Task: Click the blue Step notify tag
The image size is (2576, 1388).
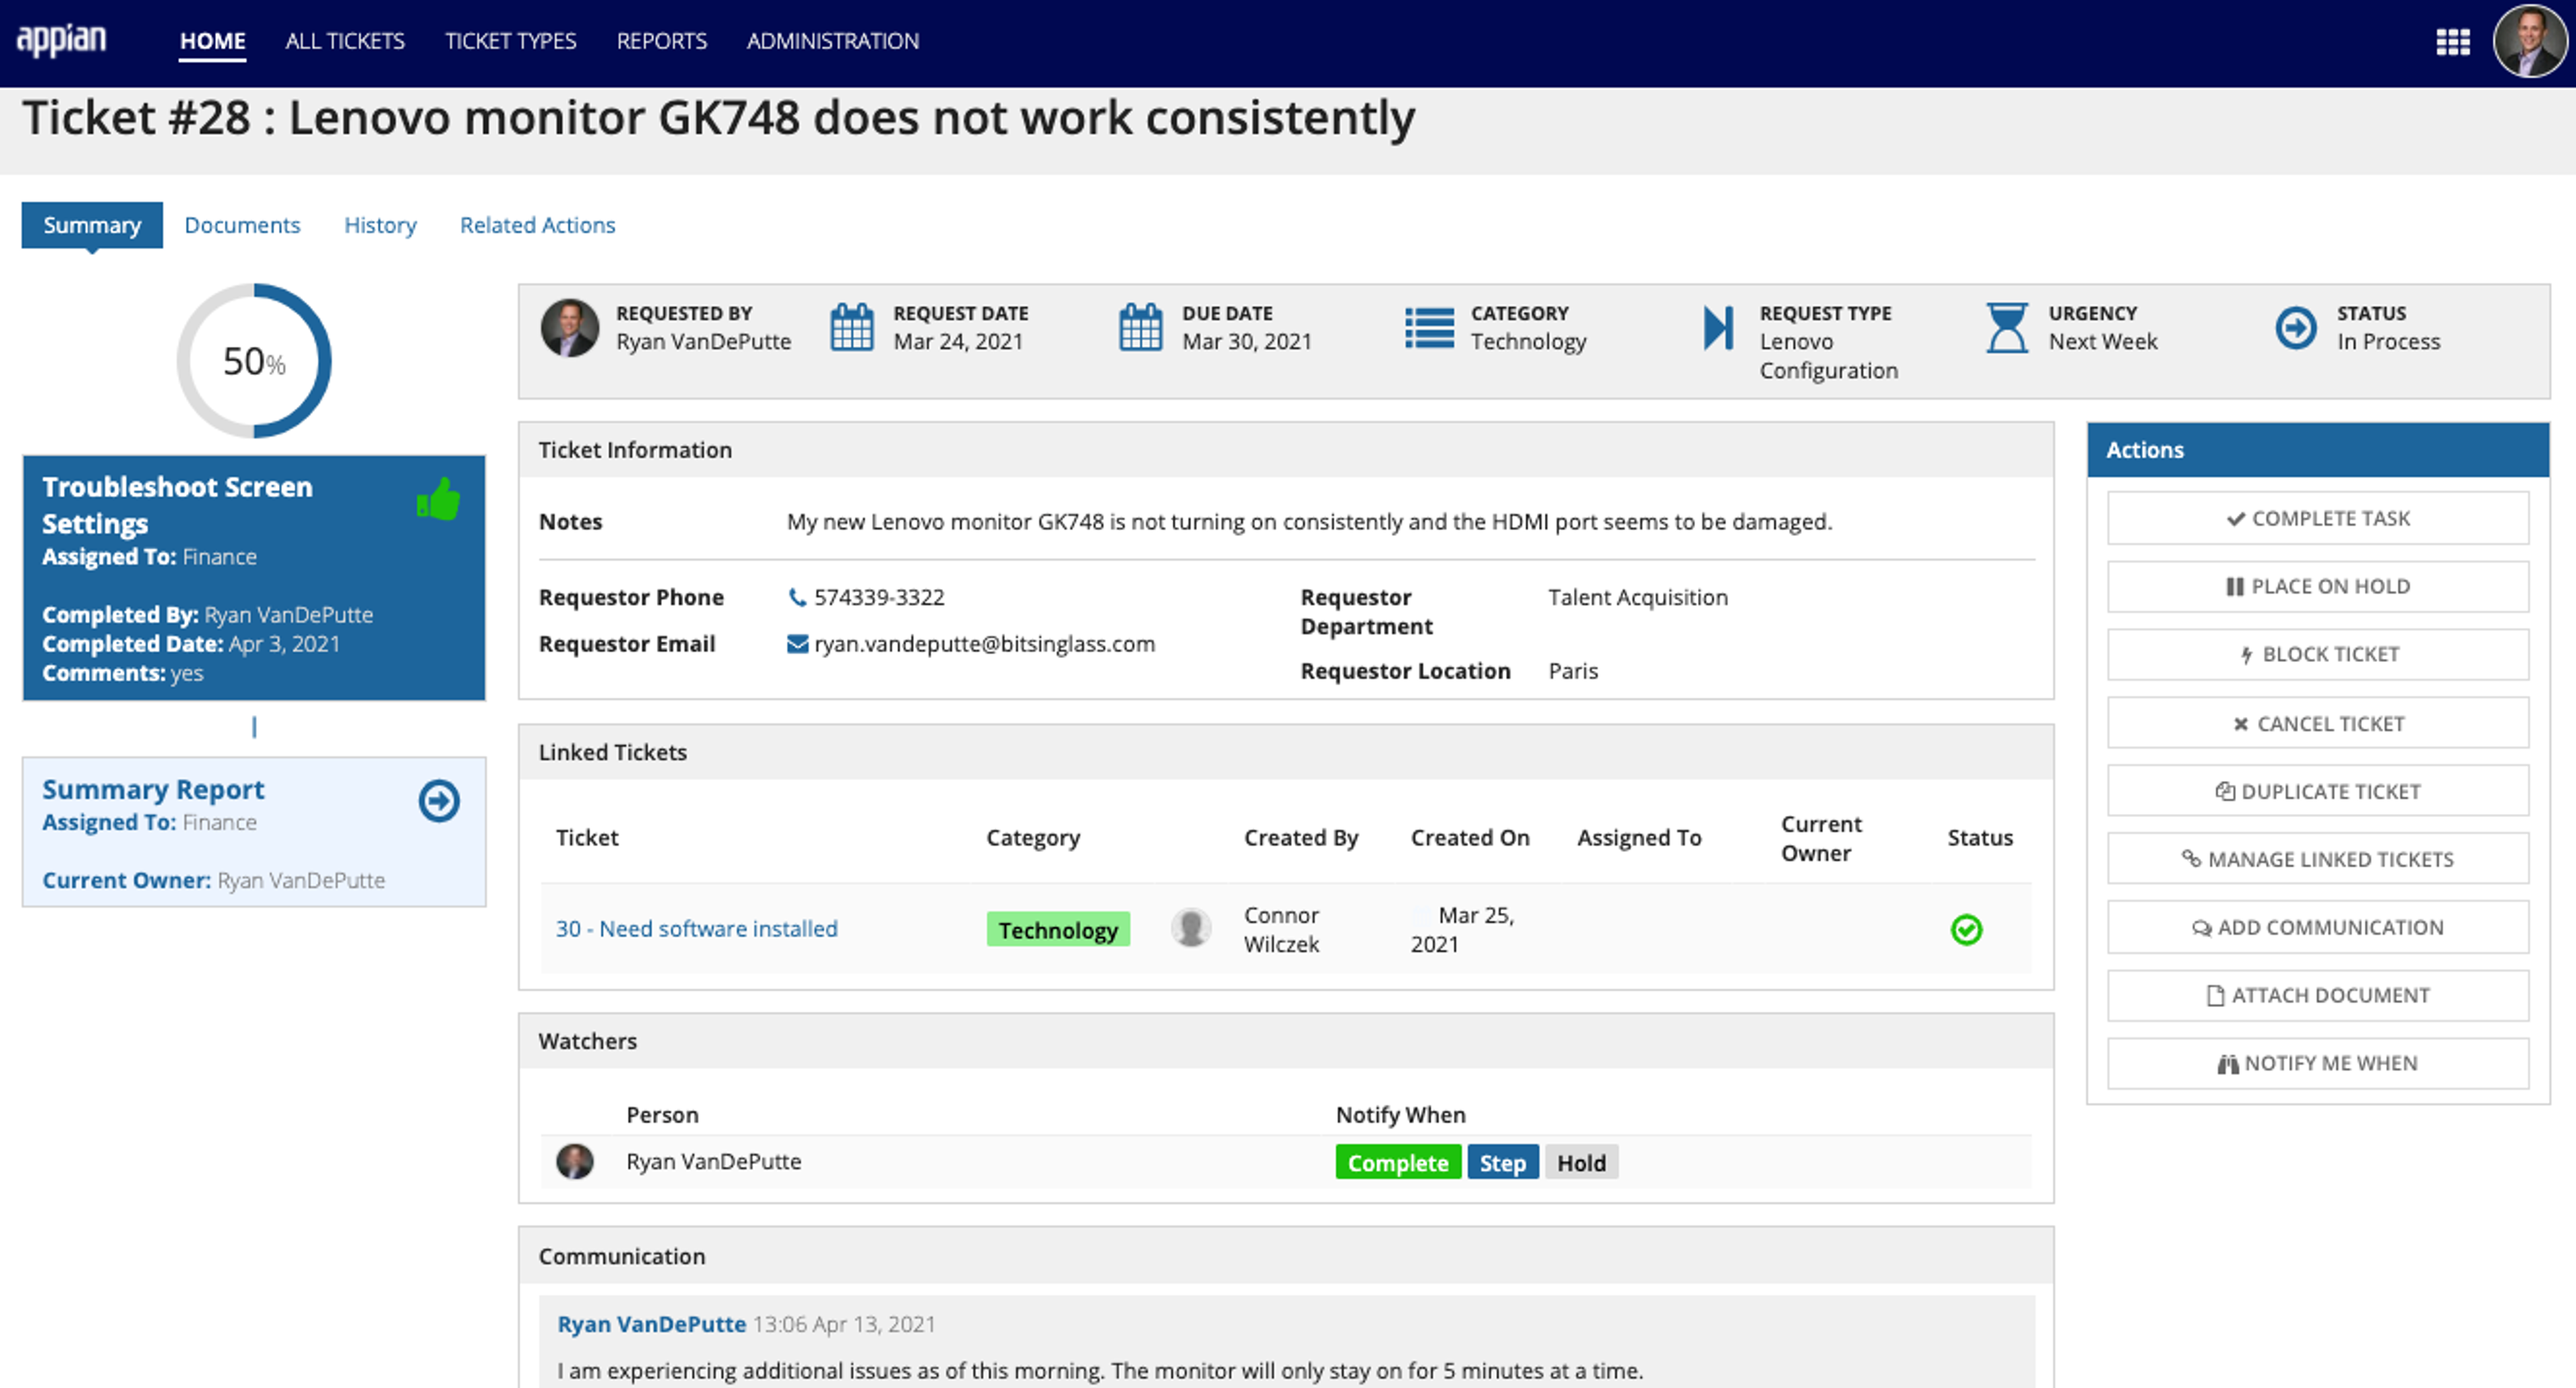Action: click(1502, 1163)
